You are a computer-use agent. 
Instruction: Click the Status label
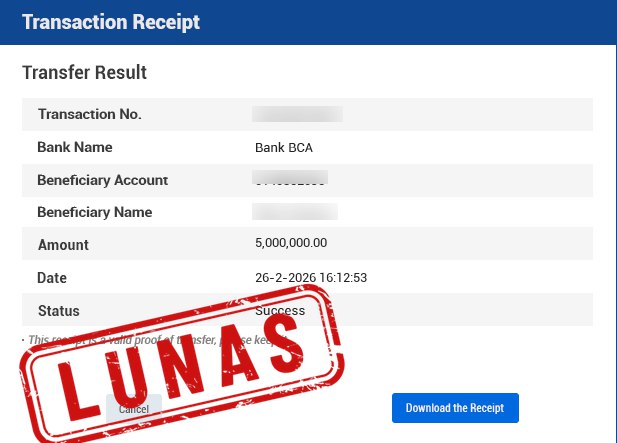(59, 311)
